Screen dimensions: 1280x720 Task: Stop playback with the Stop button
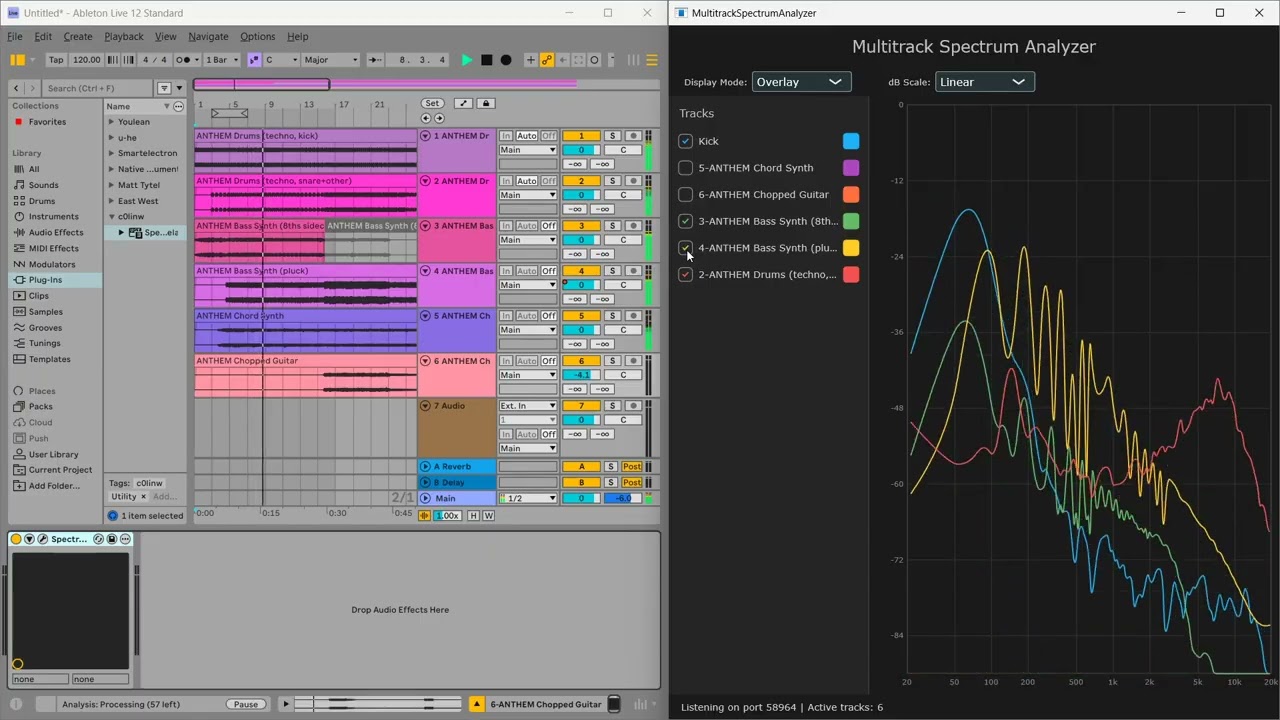coord(487,60)
